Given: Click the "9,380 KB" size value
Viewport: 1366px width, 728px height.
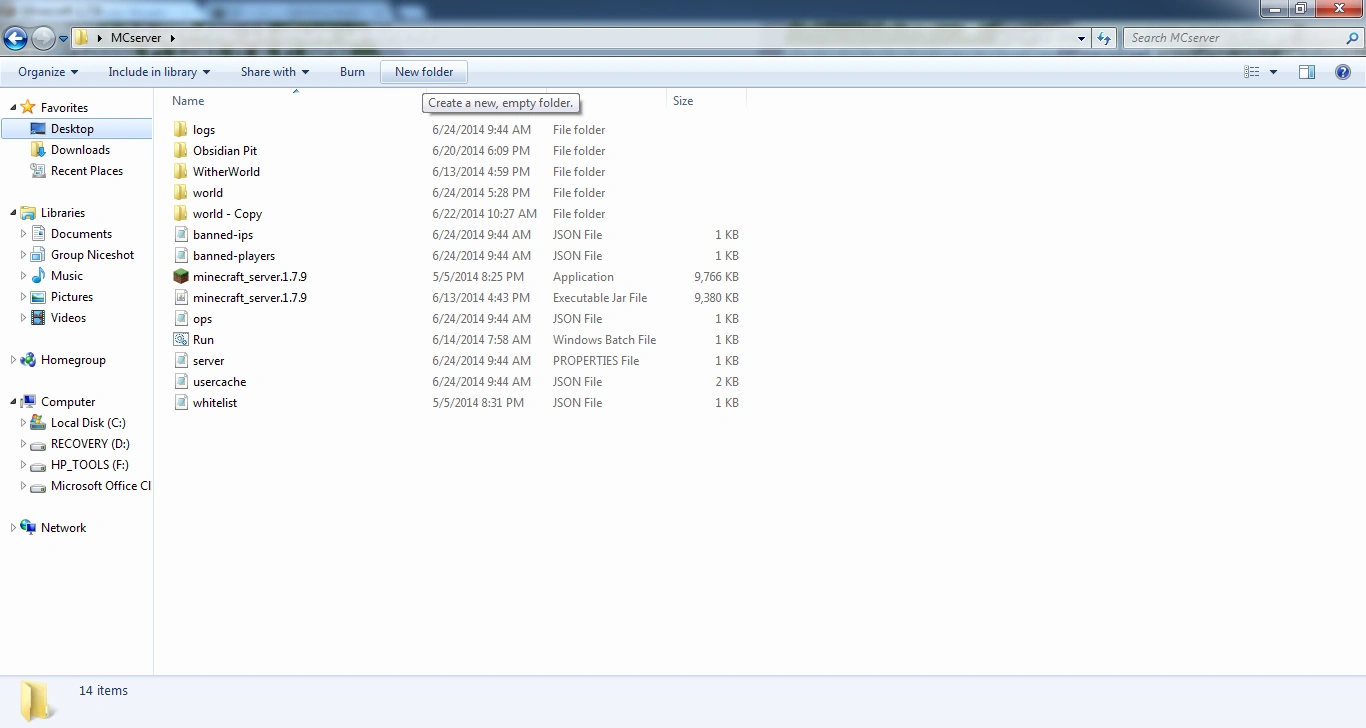Looking at the screenshot, I should point(716,298).
